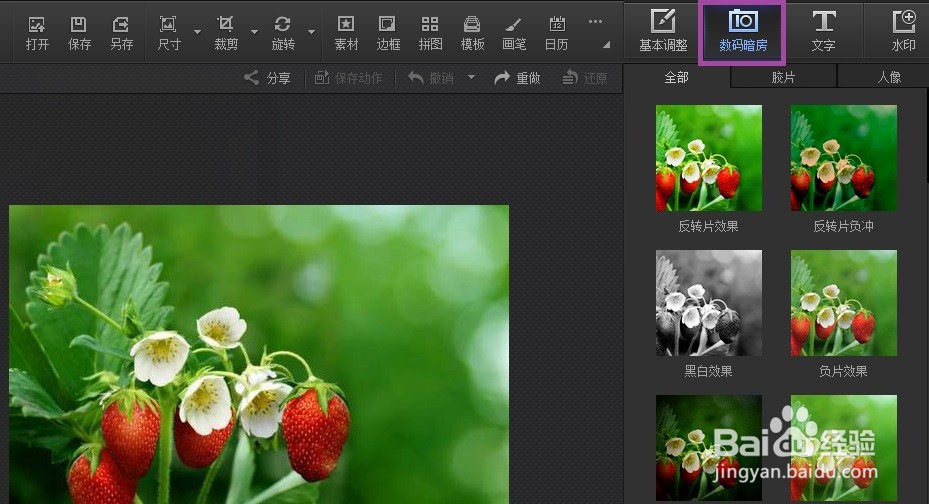Expand the 旋转 dropdown arrow

pyautogui.click(x=311, y=32)
